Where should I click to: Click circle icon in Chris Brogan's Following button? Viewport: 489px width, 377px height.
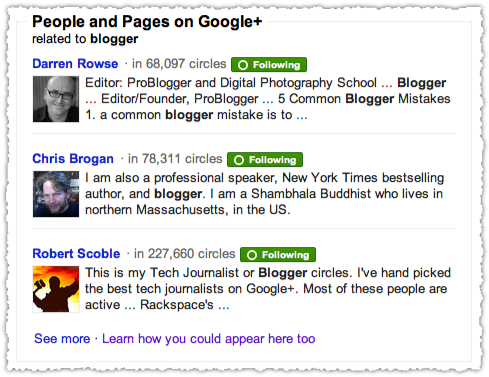click(x=239, y=160)
